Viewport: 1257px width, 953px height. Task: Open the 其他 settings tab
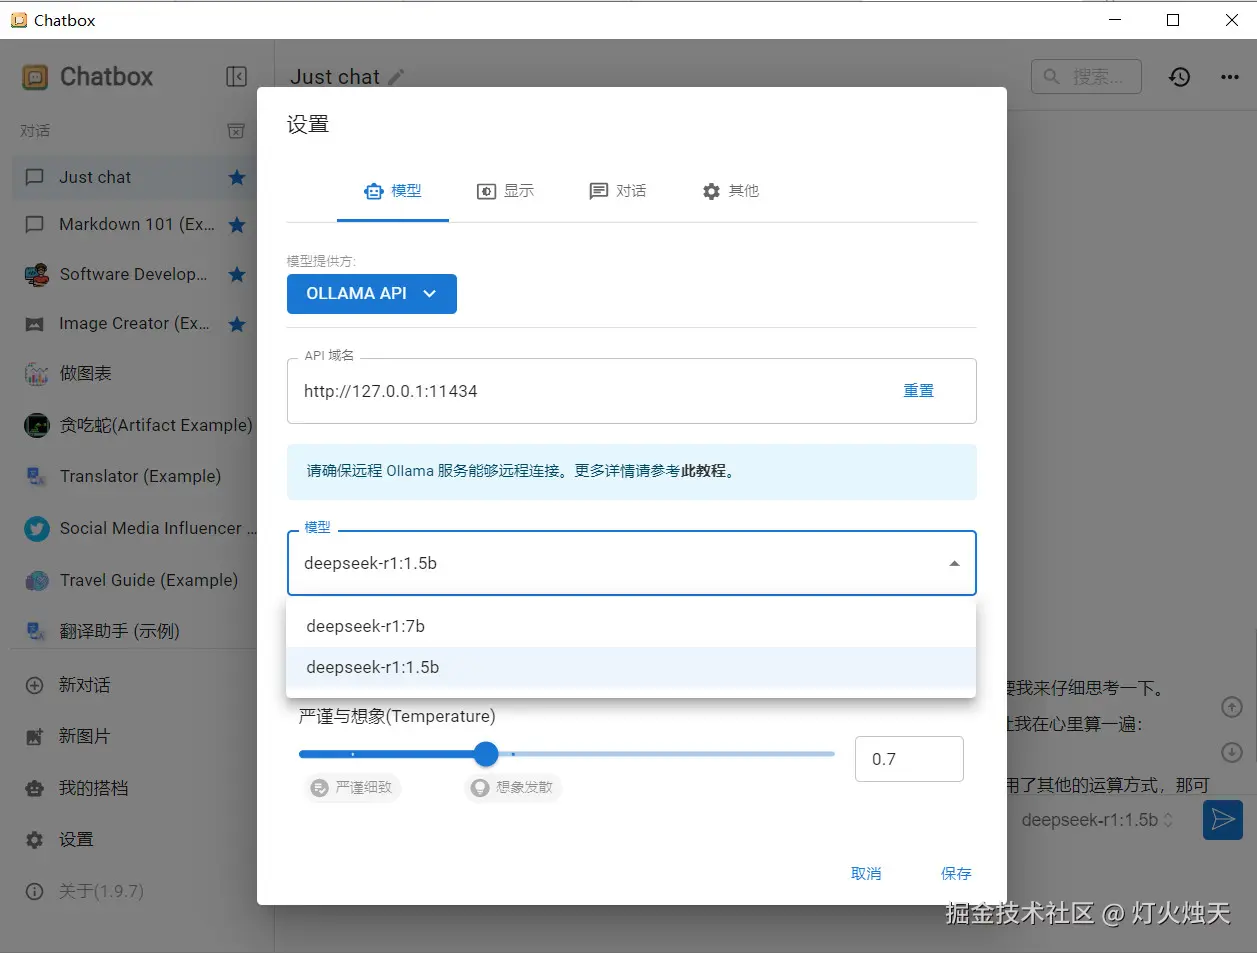point(730,191)
